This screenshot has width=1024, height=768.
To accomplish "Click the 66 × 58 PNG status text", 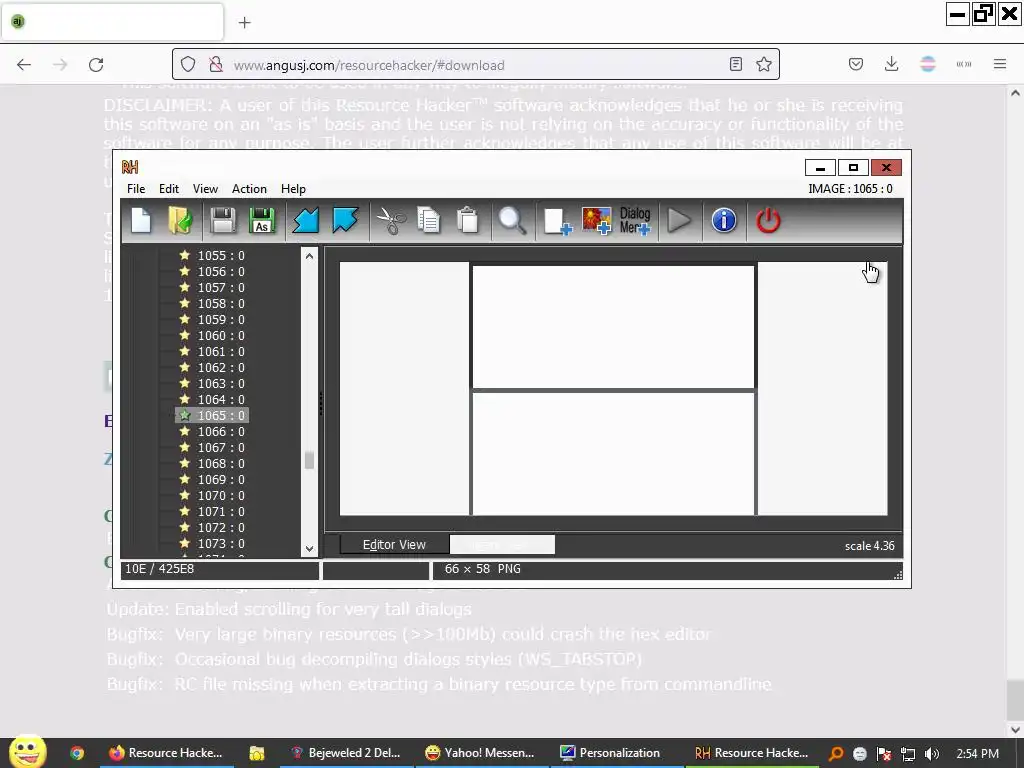I will click(483, 569).
